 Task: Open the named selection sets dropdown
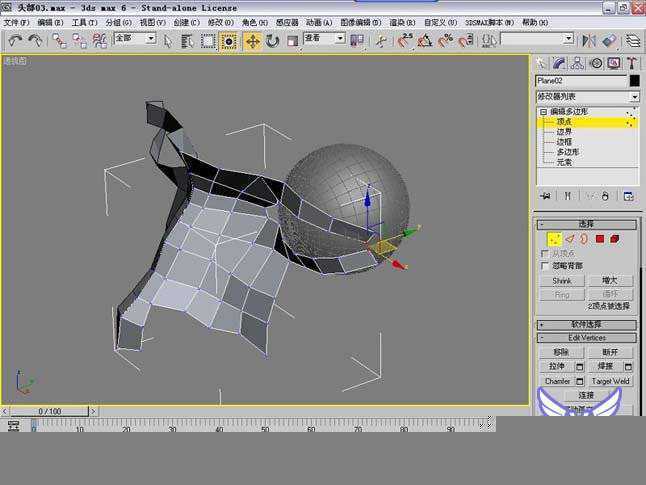pyautogui.click(x=569, y=39)
